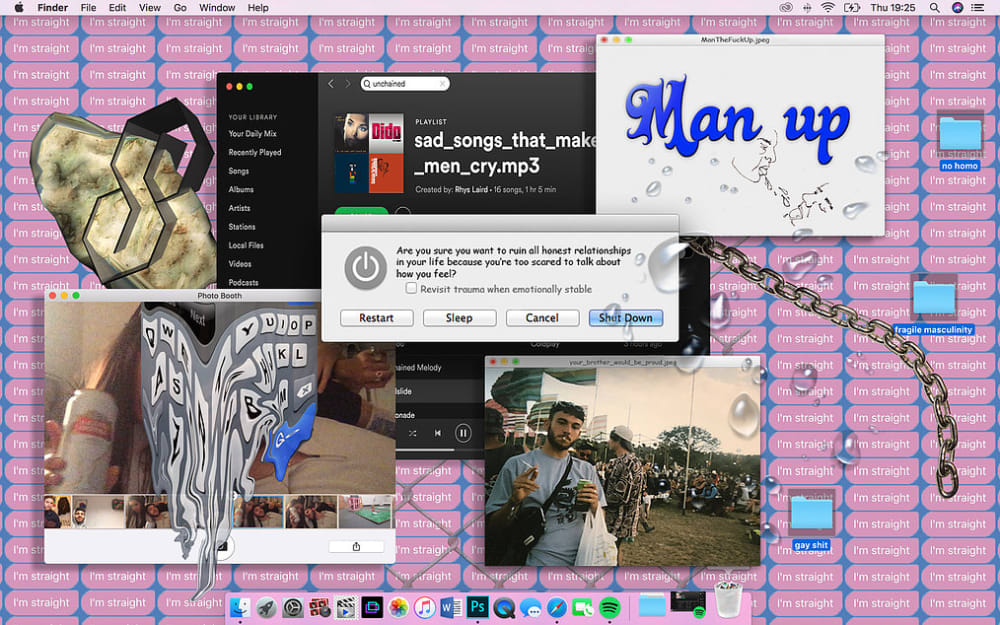Select the 'fragile masculinity' desktop folder
Screen dimensions: 1000x625
(x=934, y=306)
